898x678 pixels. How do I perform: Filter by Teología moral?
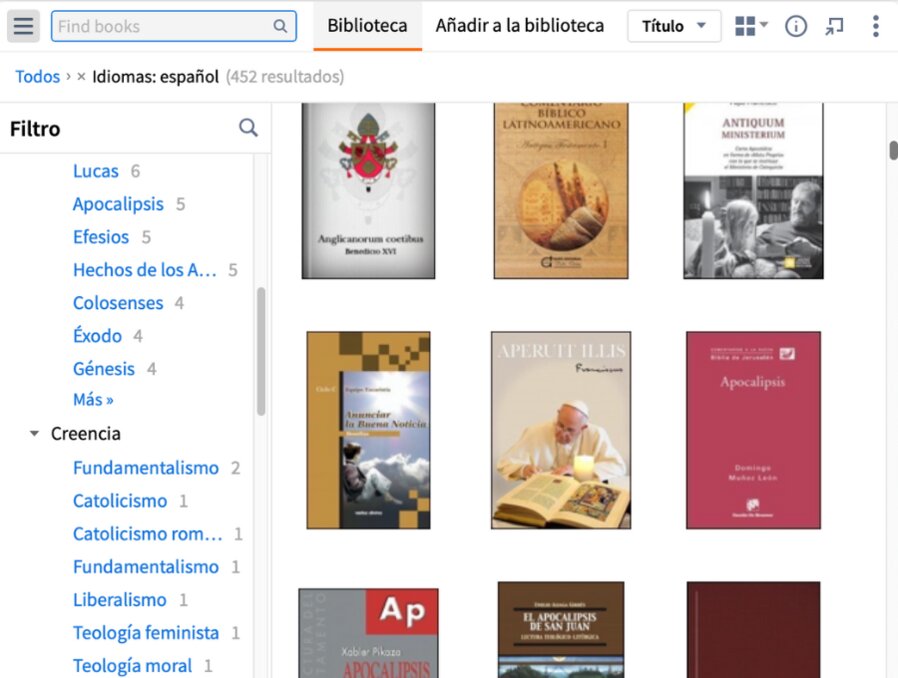(x=132, y=665)
